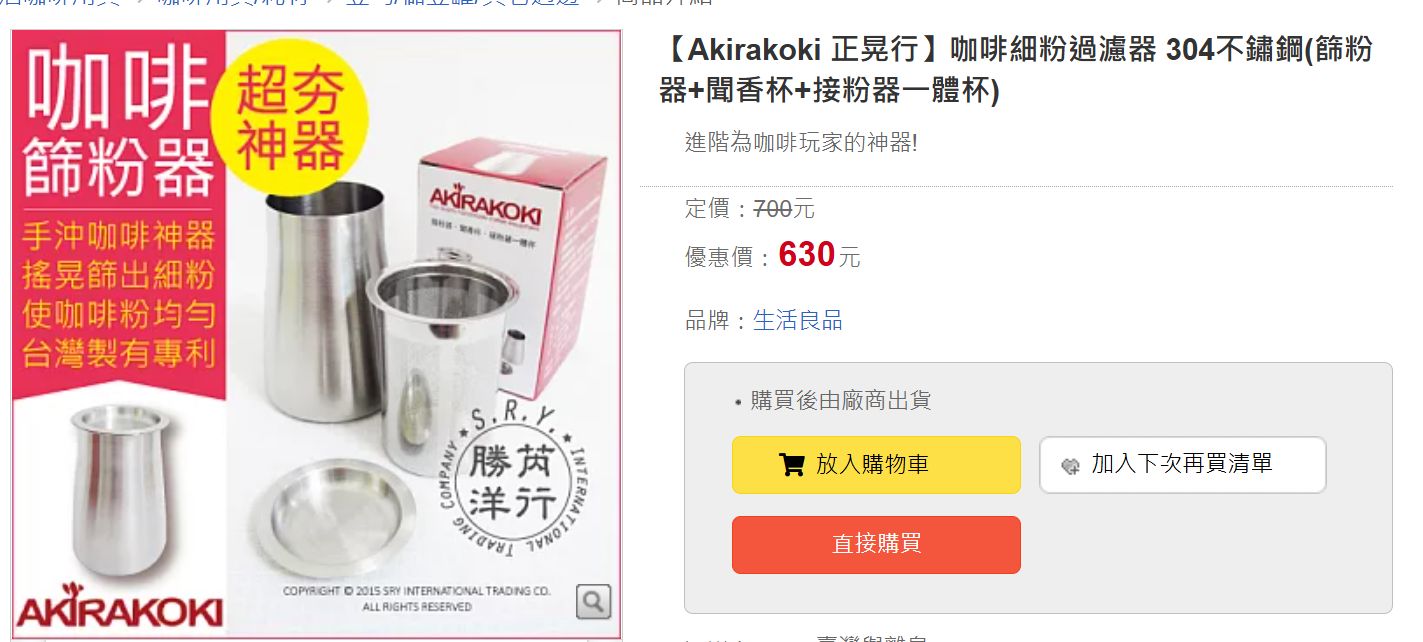Open the magnifier zoom icon on product image
This screenshot has width=1423, height=642.
(x=593, y=601)
